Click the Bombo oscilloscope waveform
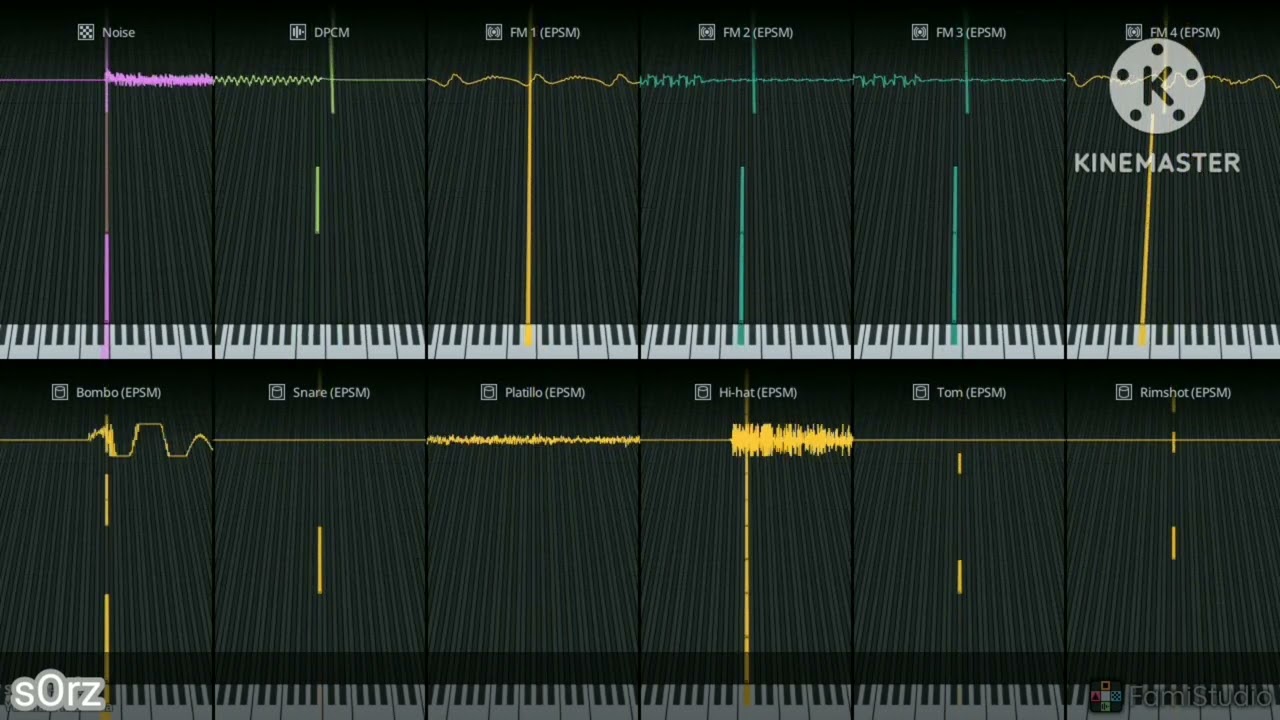This screenshot has height=720, width=1280. [150, 440]
